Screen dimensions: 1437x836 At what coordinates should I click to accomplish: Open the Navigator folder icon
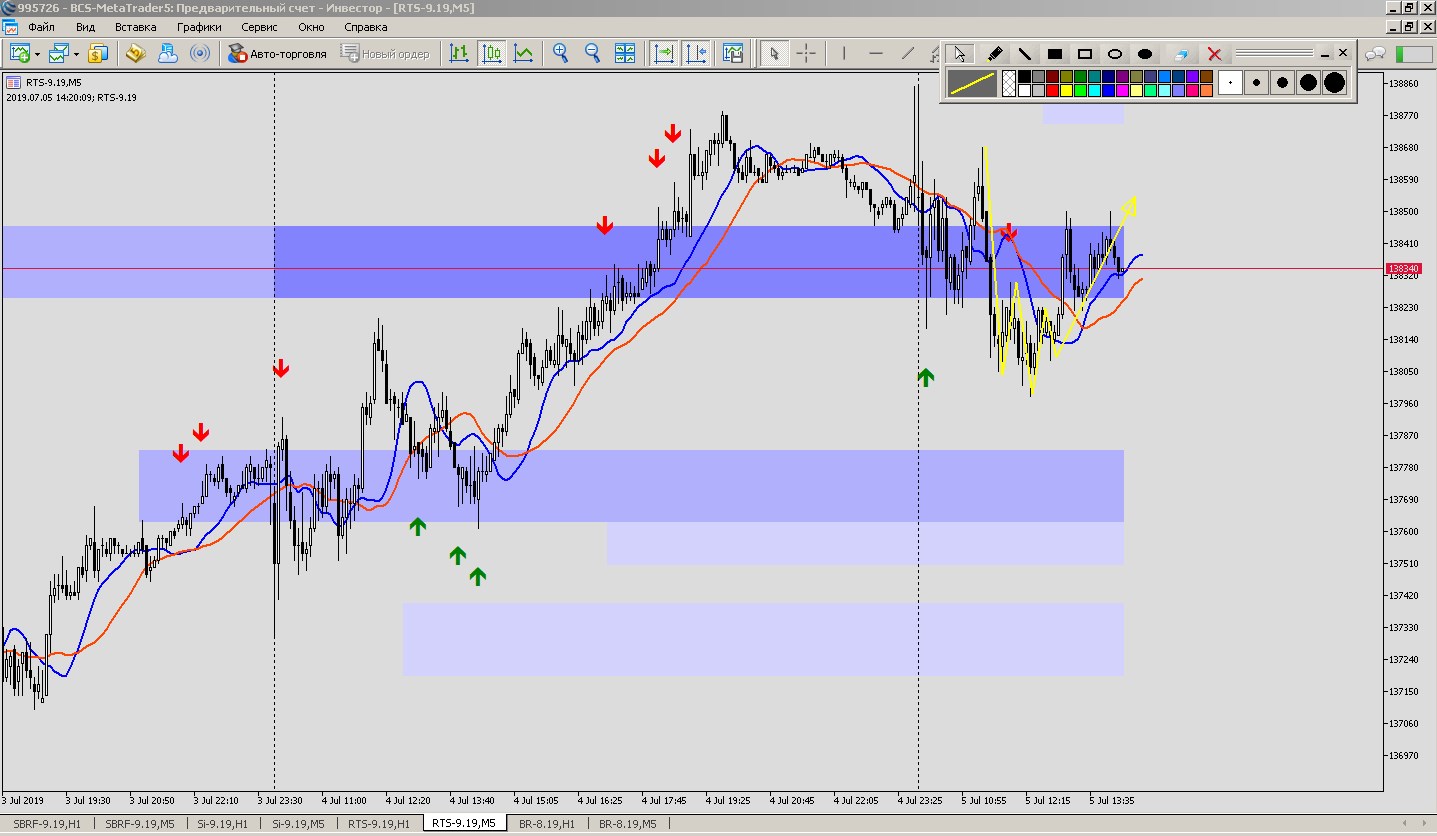tap(136, 53)
